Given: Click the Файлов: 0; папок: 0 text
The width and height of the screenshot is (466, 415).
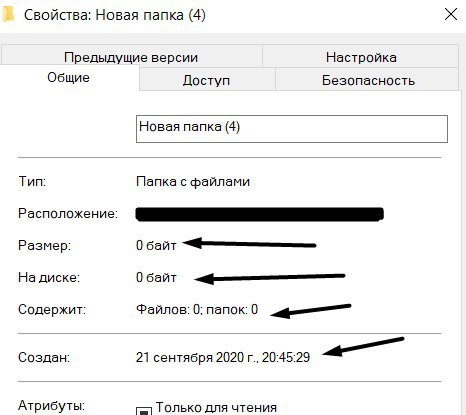Looking at the screenshot, I should pos(197,309).
